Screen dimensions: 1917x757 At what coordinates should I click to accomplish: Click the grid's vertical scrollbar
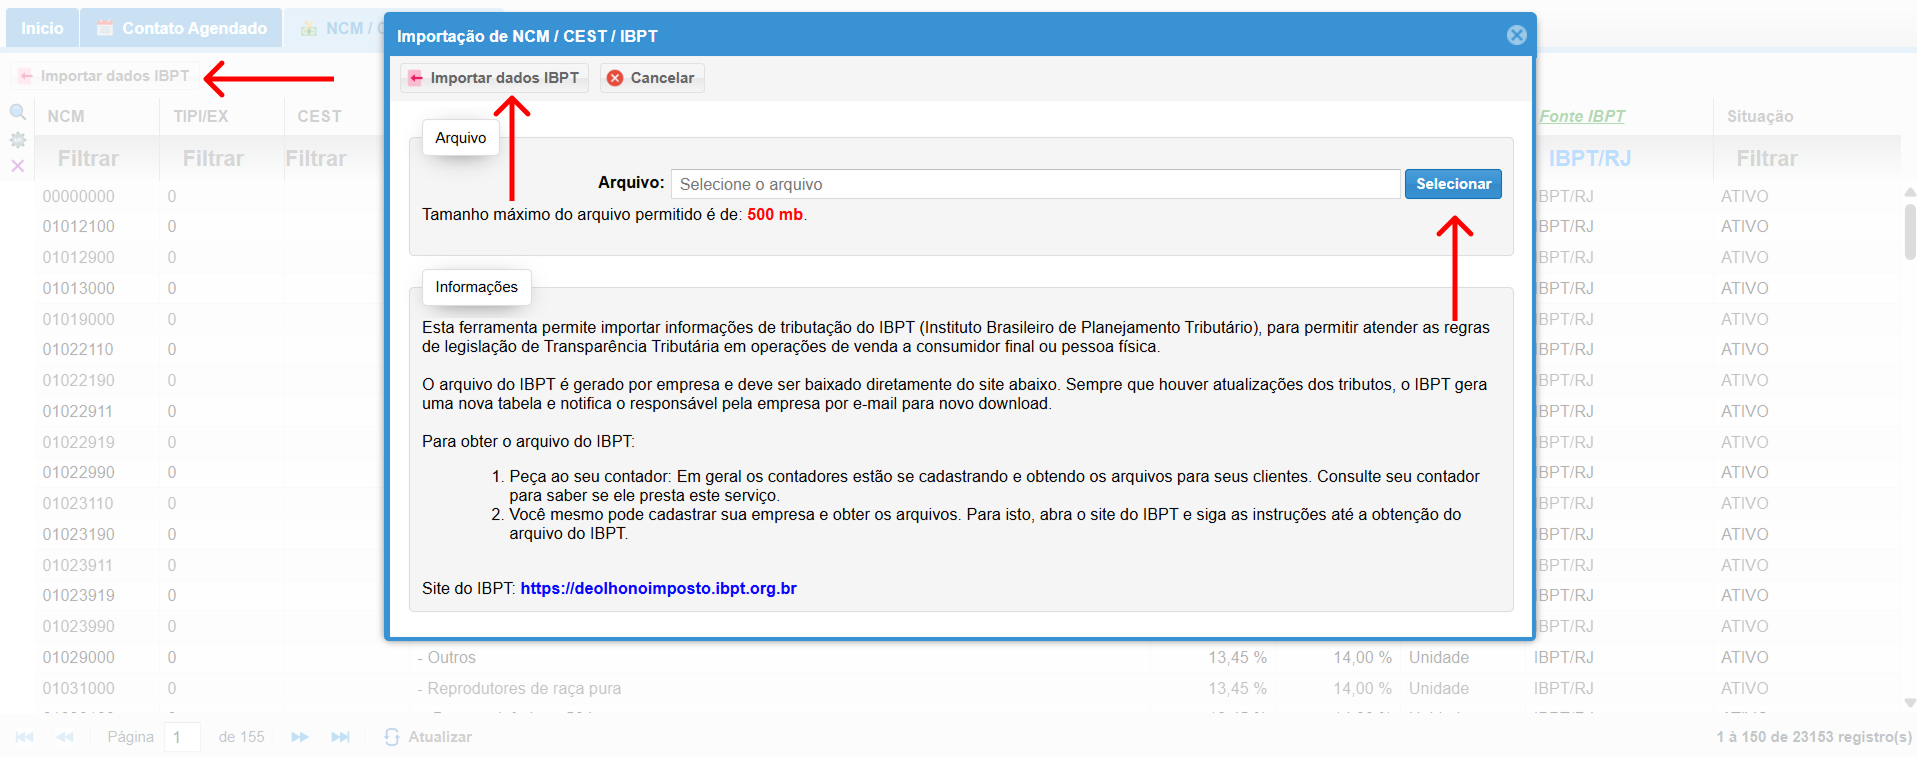click(x=1909, y=232)
